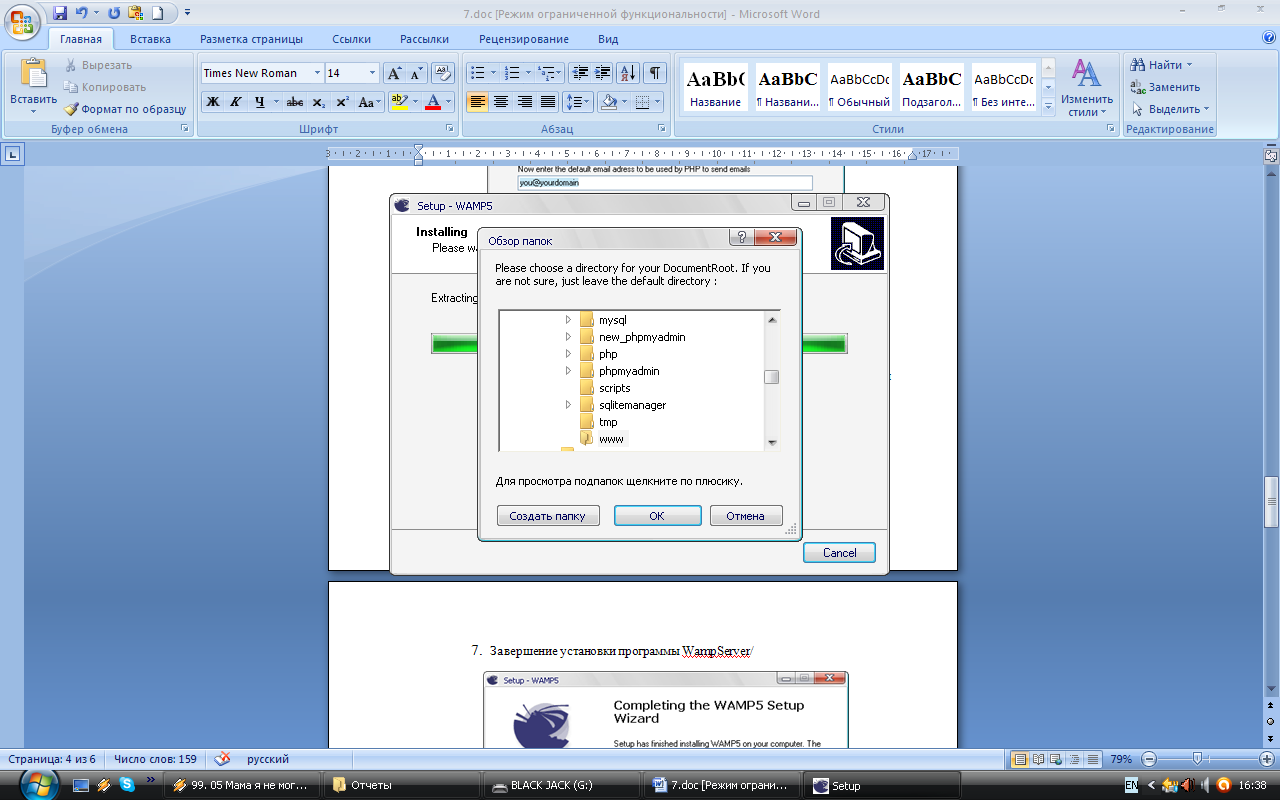Undo the last action
1280x800 pixels.
pos(82,13)
